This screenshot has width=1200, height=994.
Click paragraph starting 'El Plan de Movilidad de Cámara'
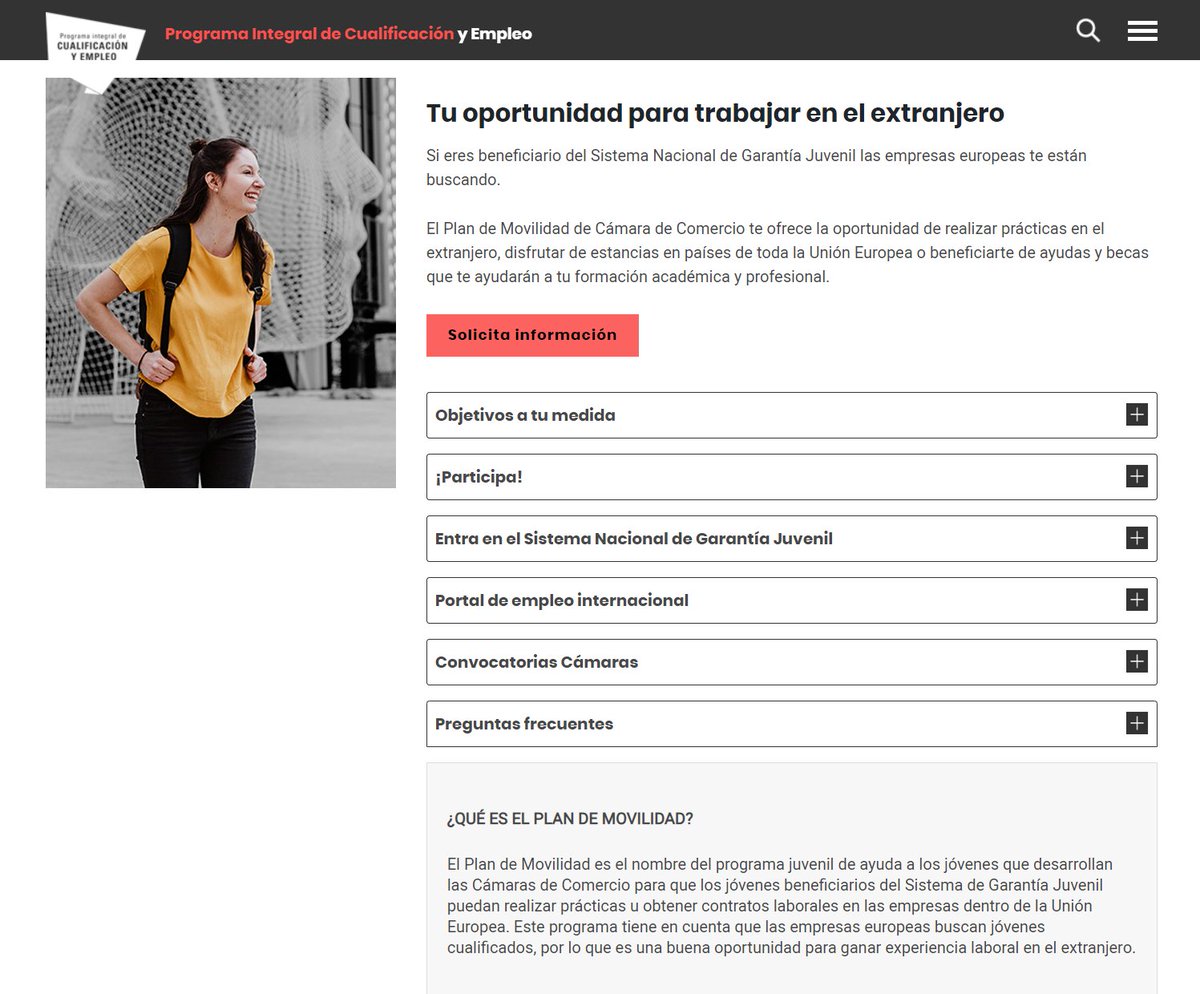coord(787,253)
